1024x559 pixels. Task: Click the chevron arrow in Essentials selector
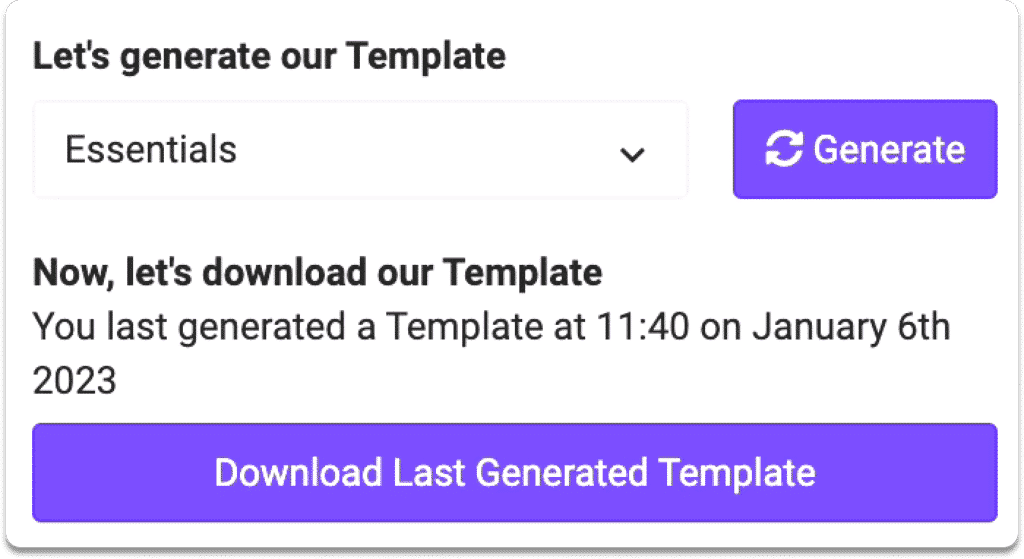click(x=632, y=155)
